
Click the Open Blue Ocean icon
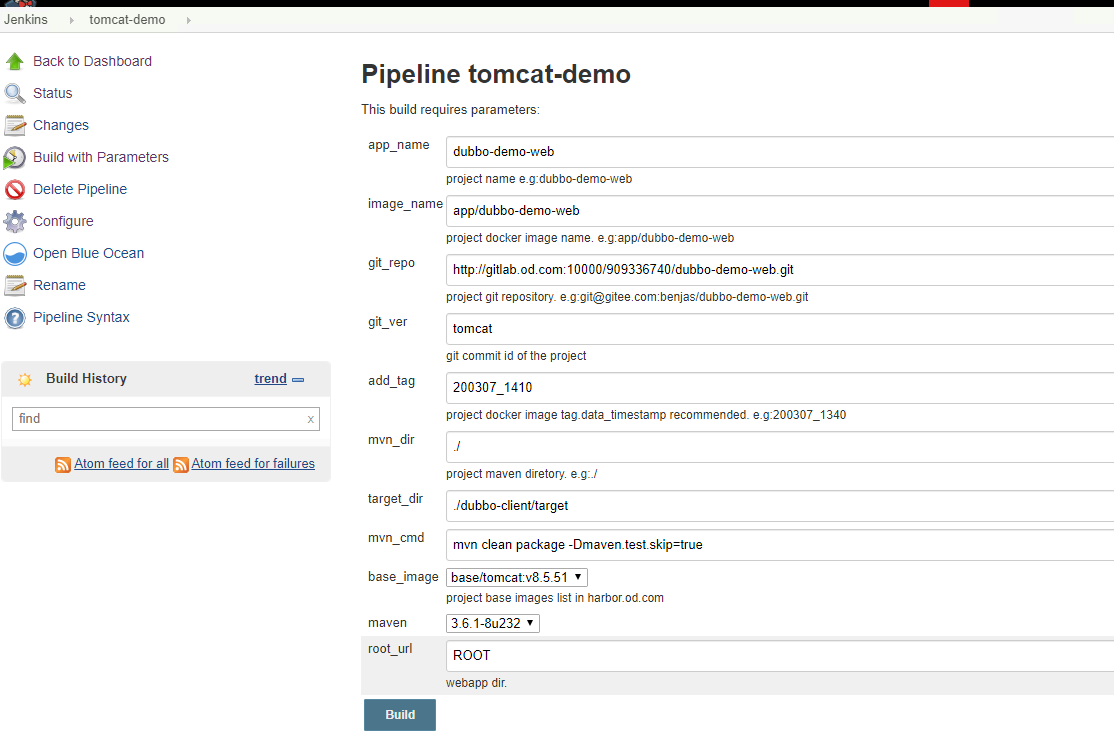pyautogui.click(x=15, y=253)
